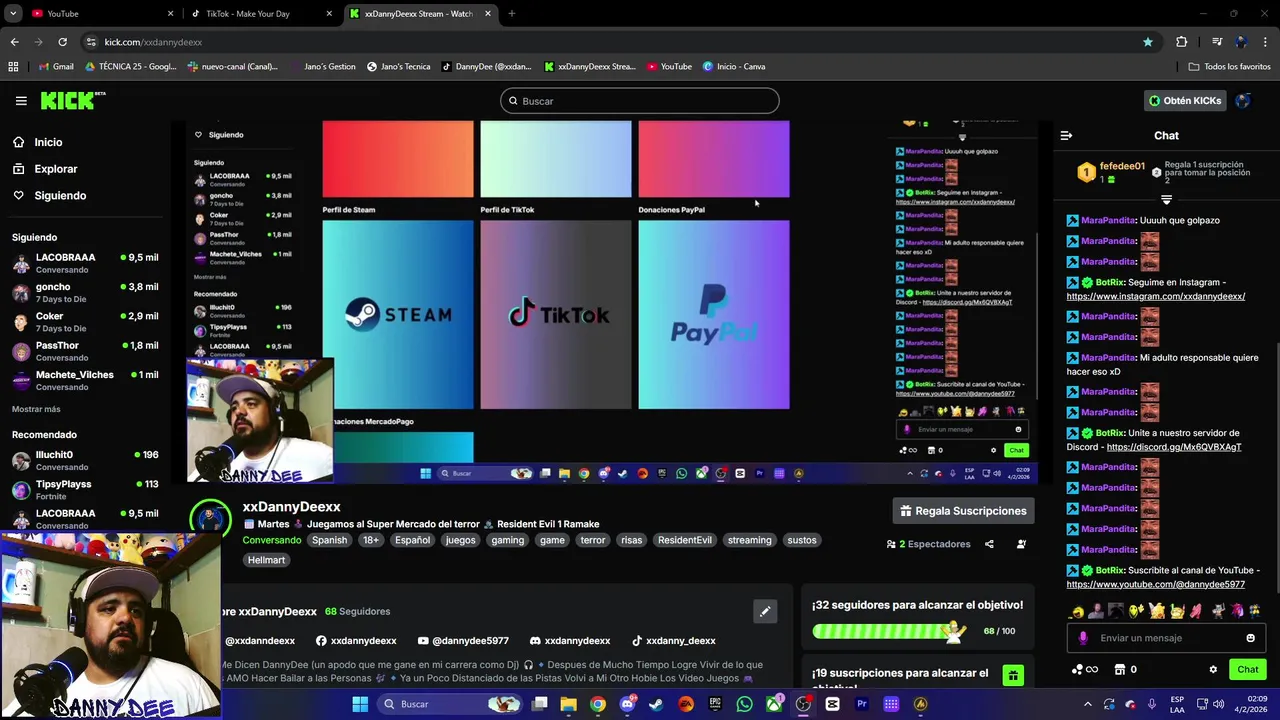Viewport: 1280px width, 720px height.
Task: Open Jano's Gestion bookmark
Action: (x=322, y=66)
